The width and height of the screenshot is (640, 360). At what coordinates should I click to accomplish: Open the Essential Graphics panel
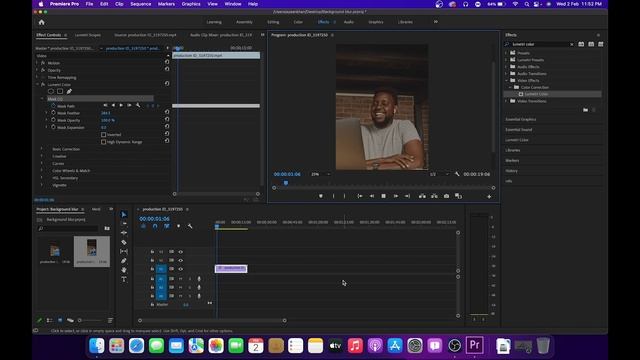521,119
